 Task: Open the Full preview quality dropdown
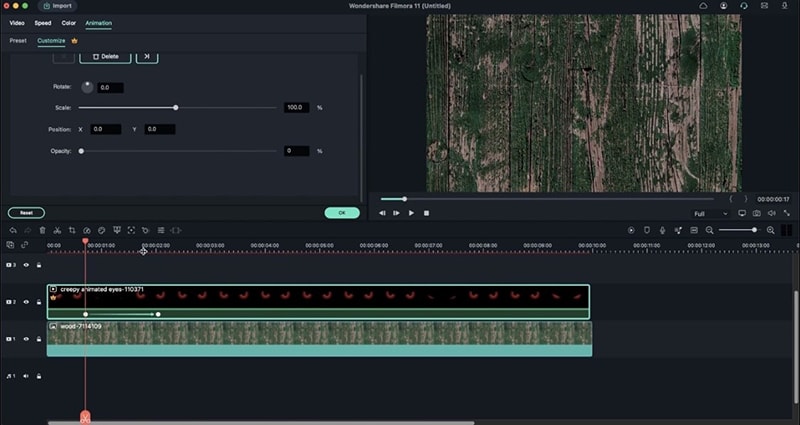tap(710, 214)
